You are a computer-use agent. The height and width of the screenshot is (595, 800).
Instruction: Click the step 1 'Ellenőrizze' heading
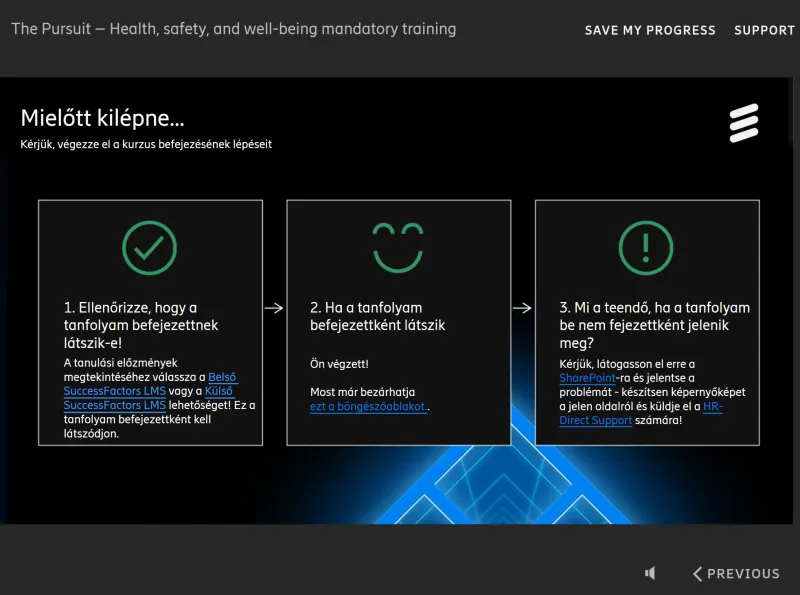click(140, 325)
